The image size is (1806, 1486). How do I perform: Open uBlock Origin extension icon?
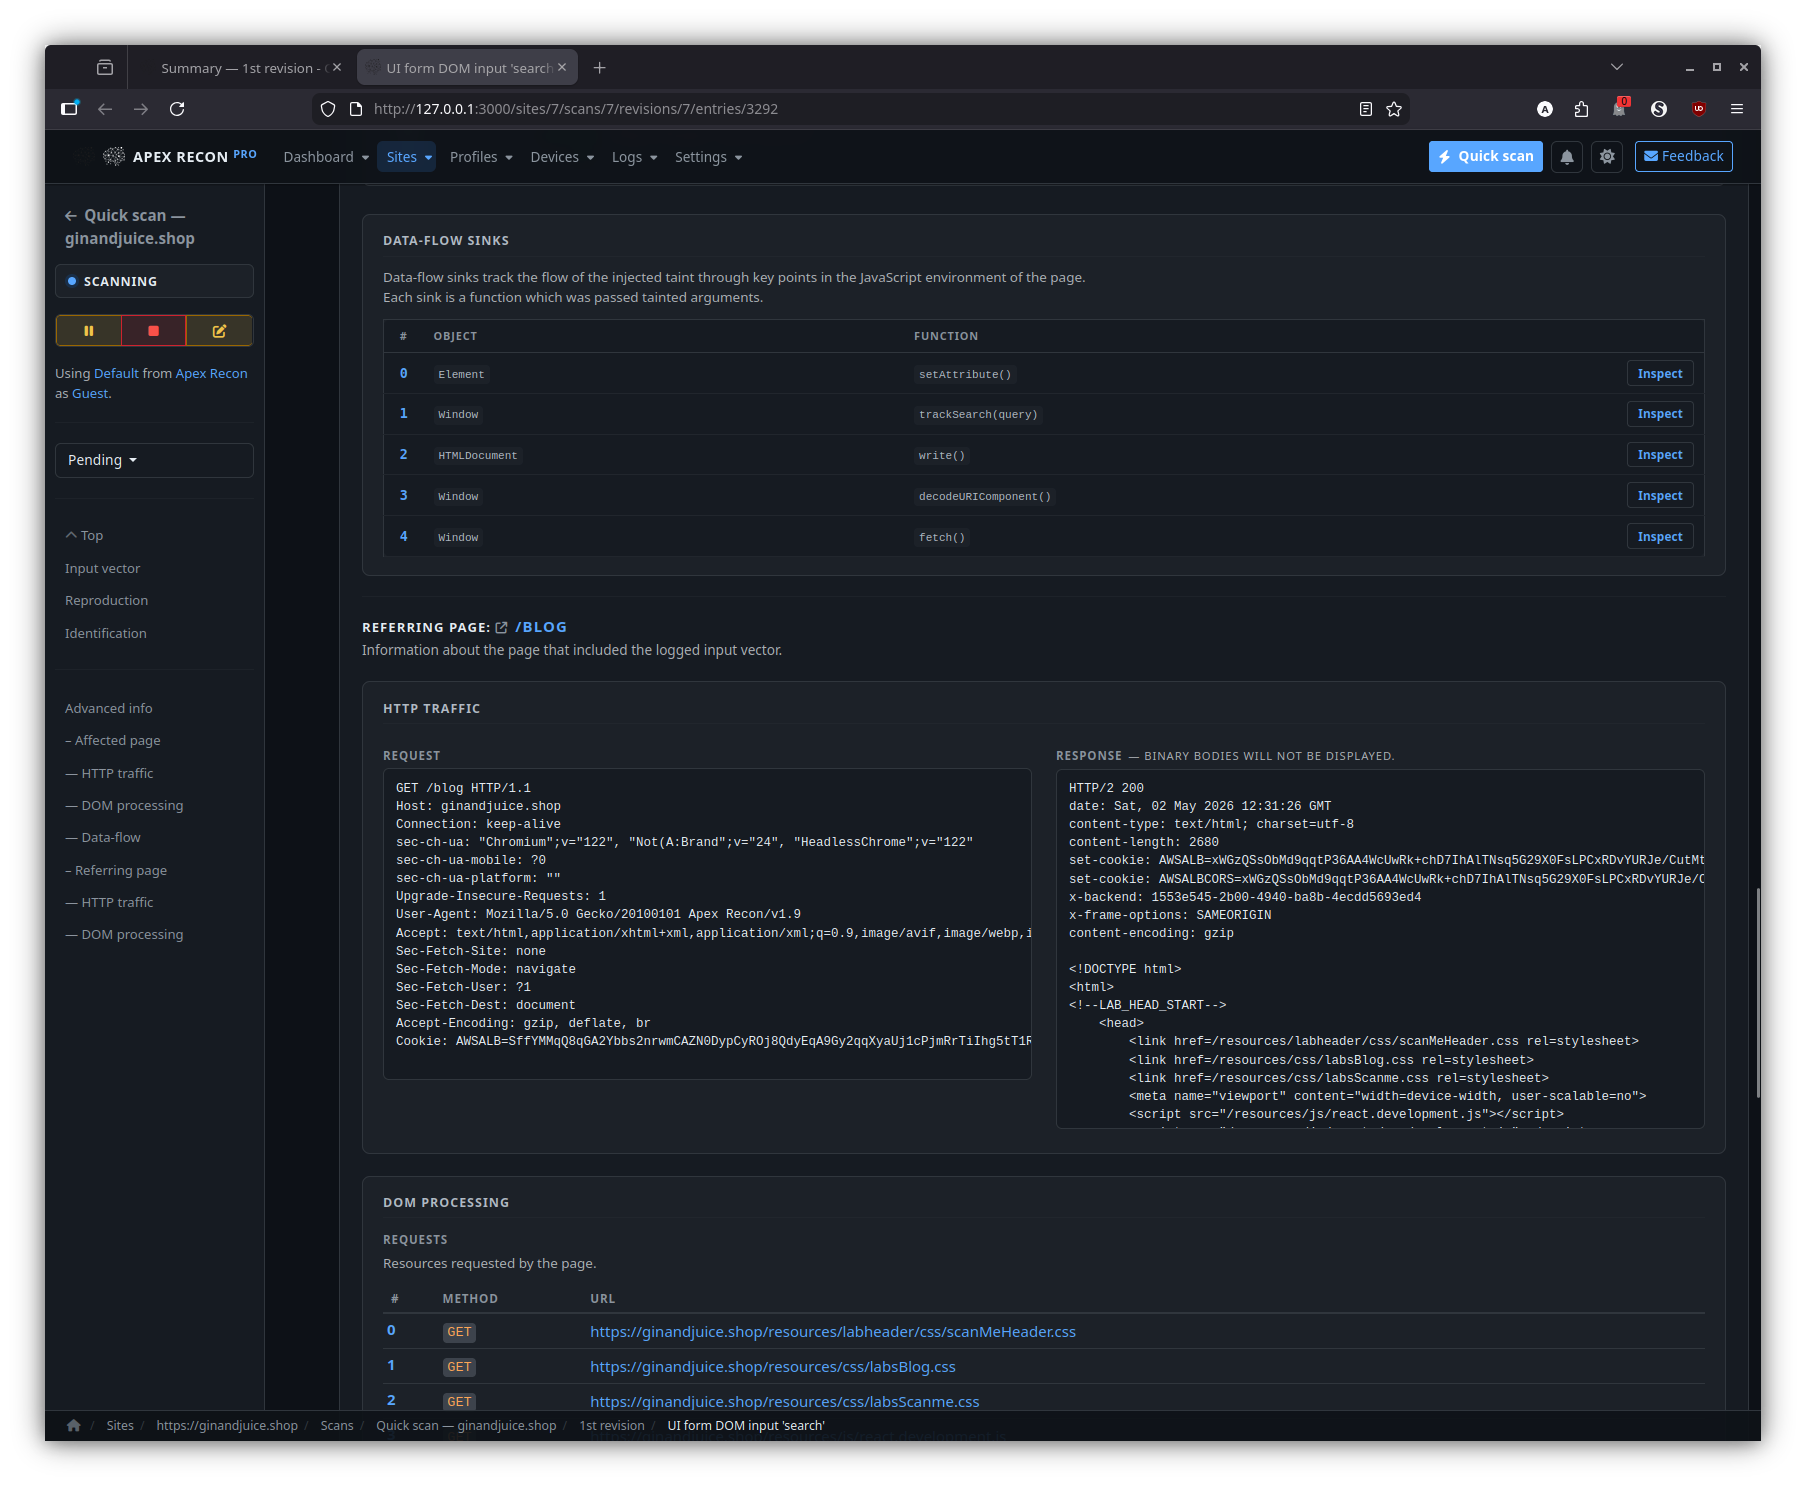[1698, 109]
